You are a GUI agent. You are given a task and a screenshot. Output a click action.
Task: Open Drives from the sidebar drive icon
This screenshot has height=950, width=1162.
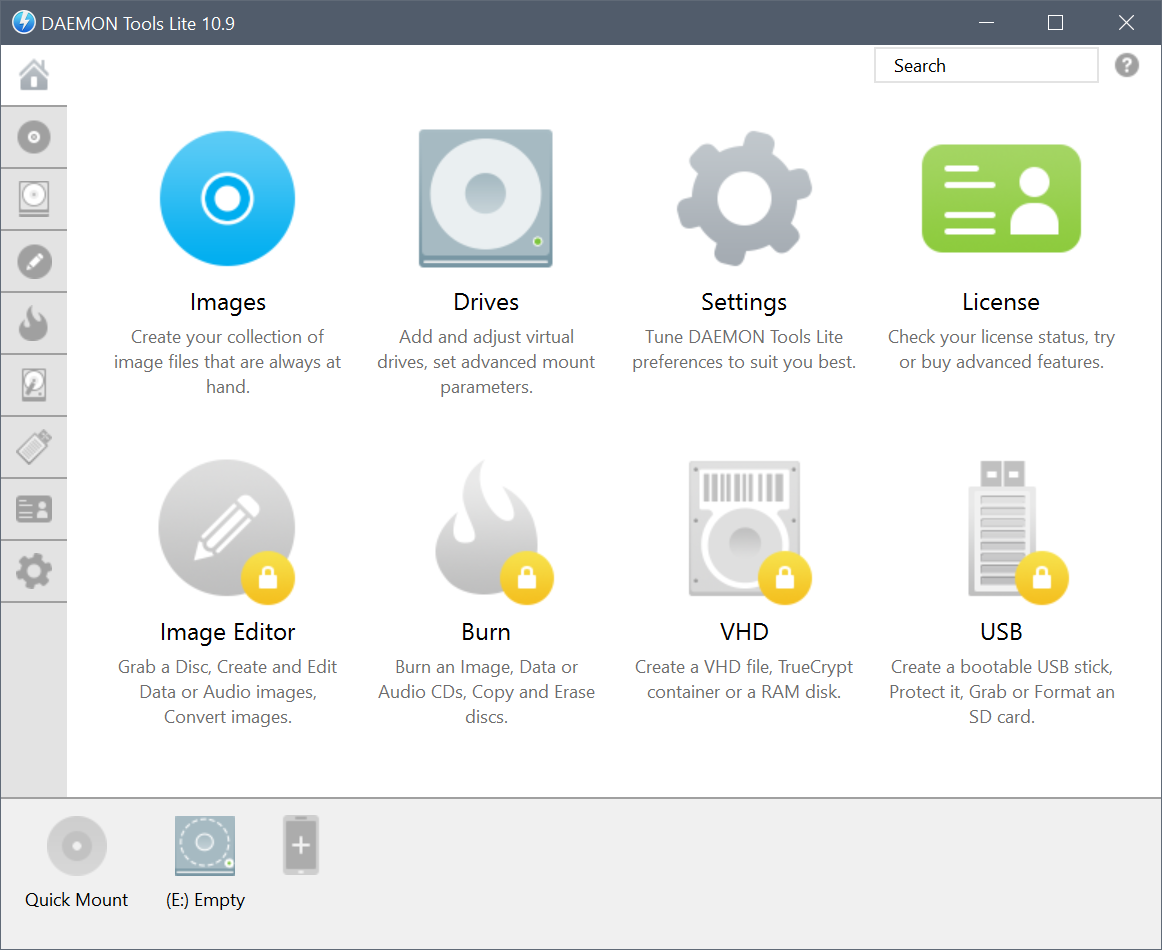[x=34, y=199]
